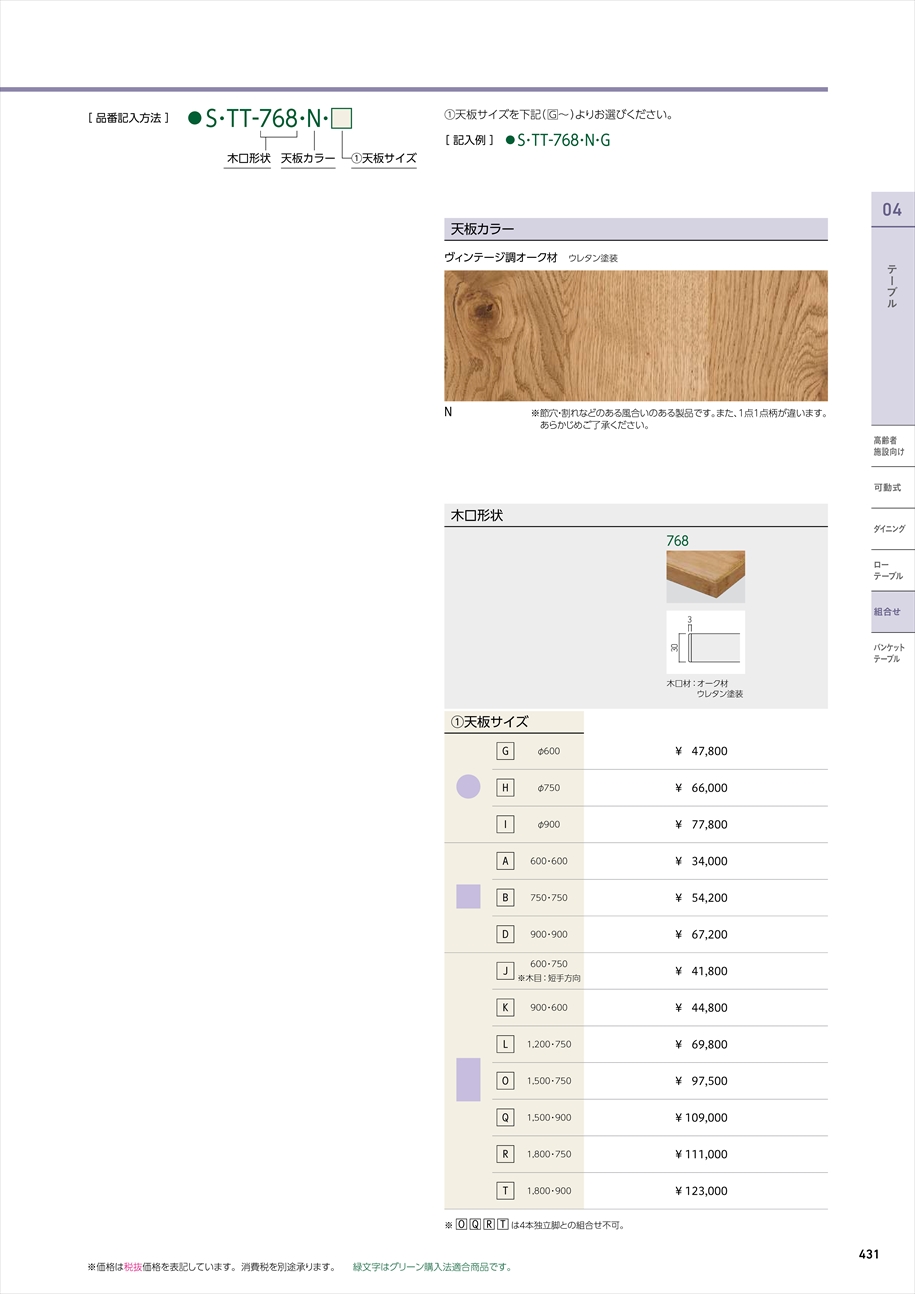Click price ¥ 34,000
The height and width of the screenshot is (1294, 915).
tap(701, 861)
